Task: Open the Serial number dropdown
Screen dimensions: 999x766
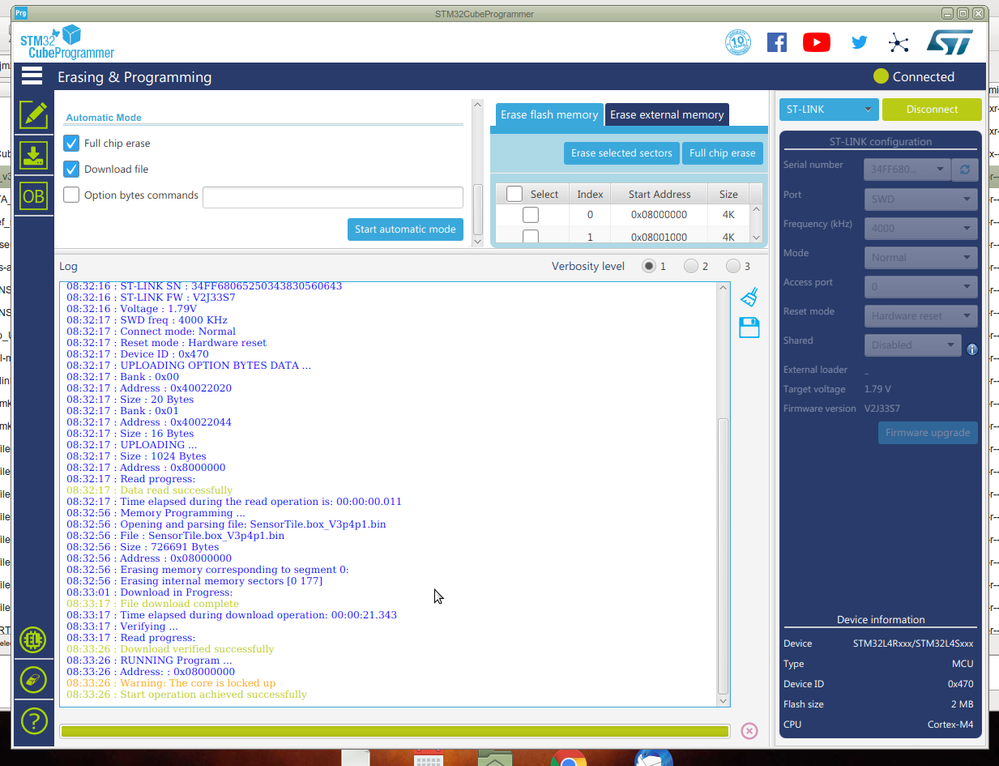Action: (x=907, y=170)
